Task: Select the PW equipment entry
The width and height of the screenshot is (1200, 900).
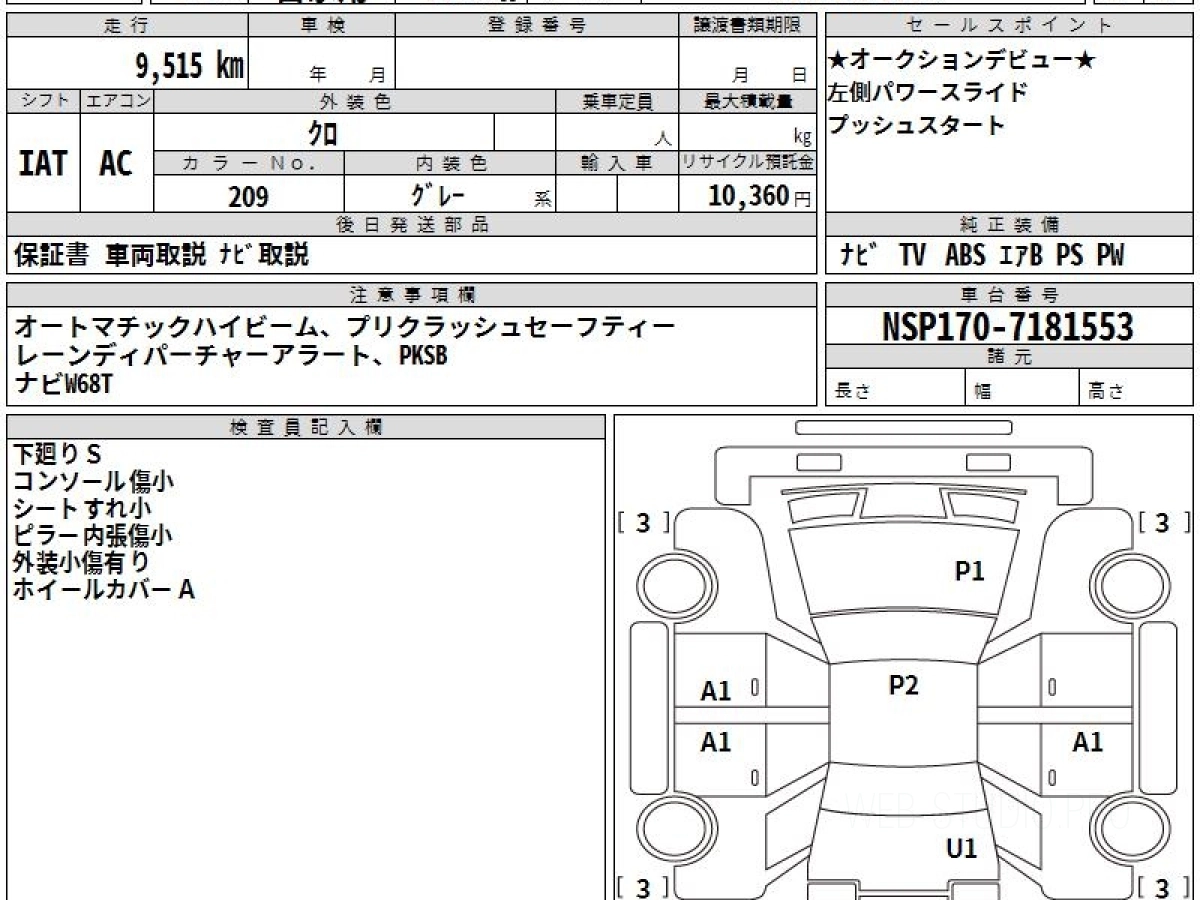Action: coord(1110,255)
